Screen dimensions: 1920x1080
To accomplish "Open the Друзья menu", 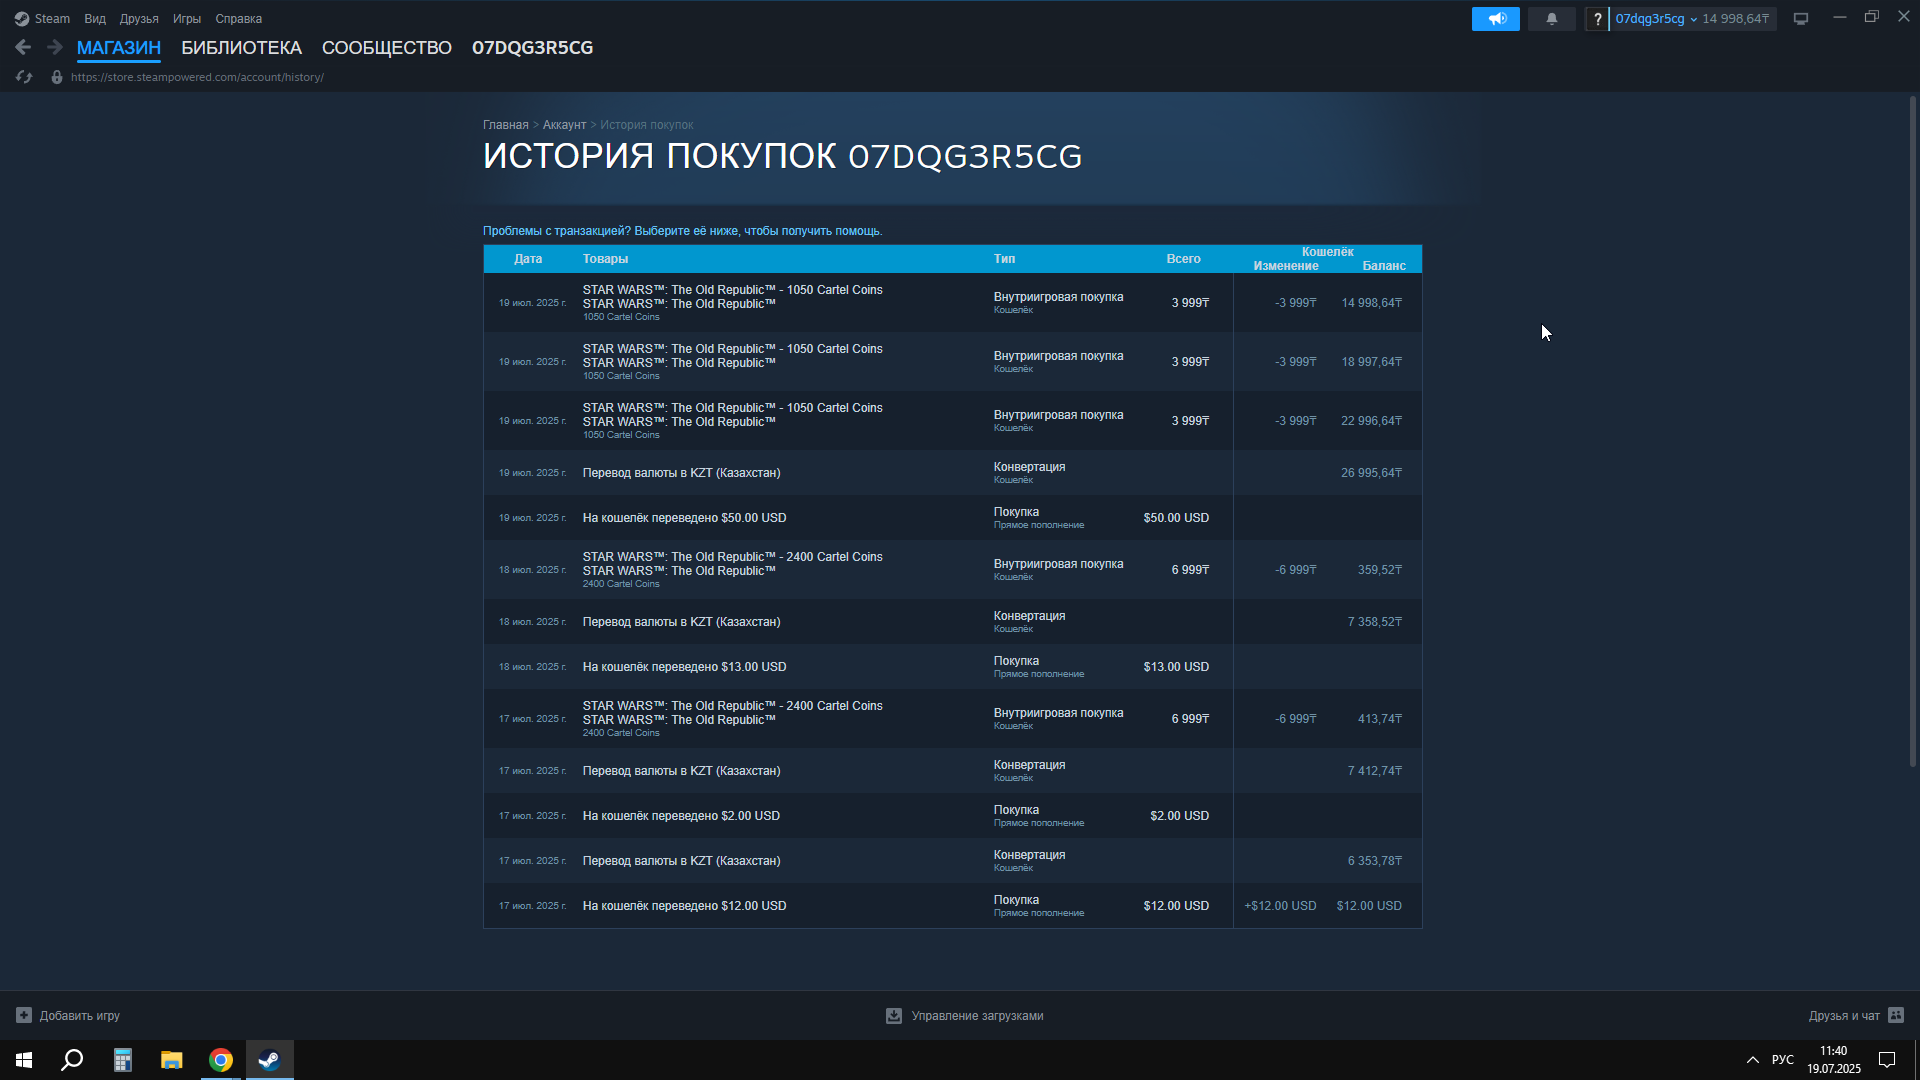I will point(139,19).
